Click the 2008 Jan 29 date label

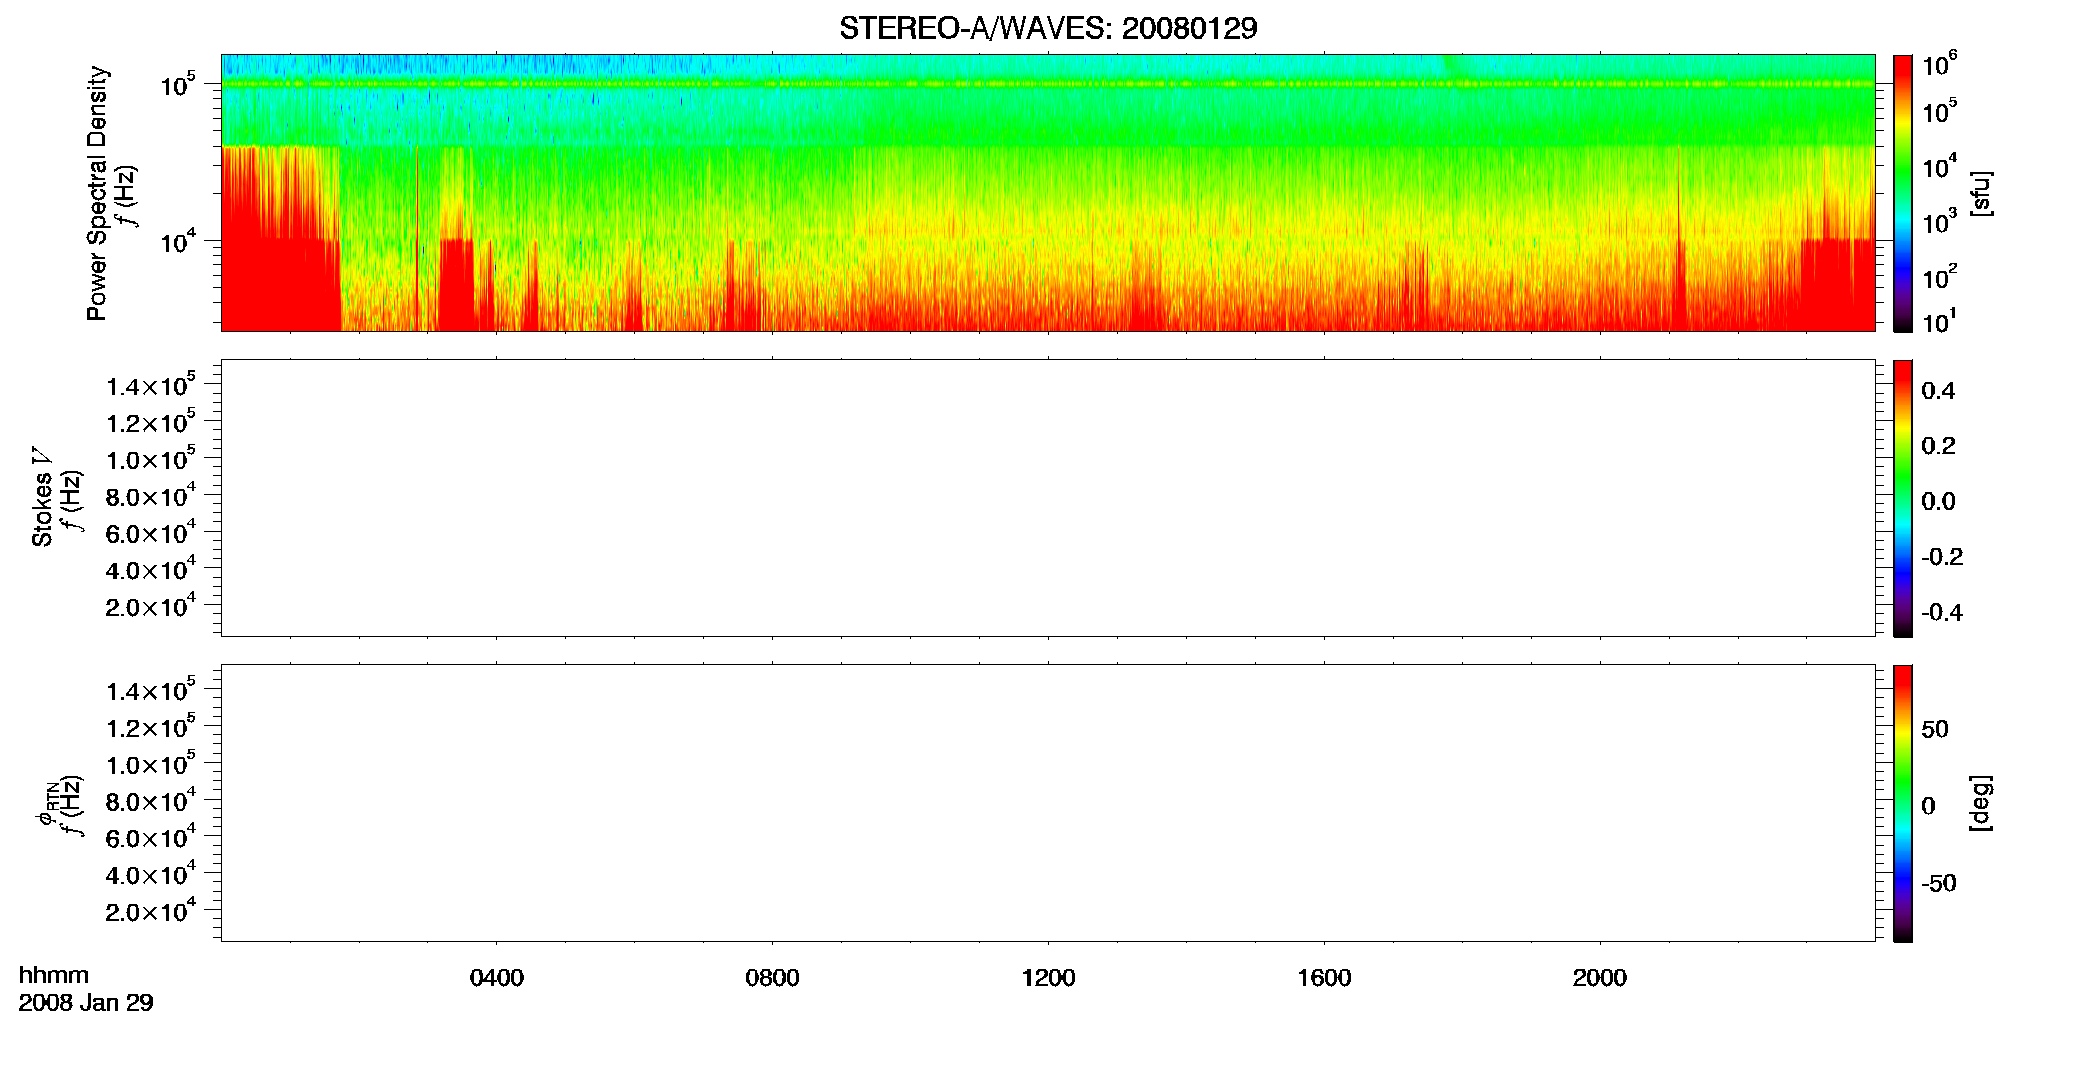[86, 1003]
